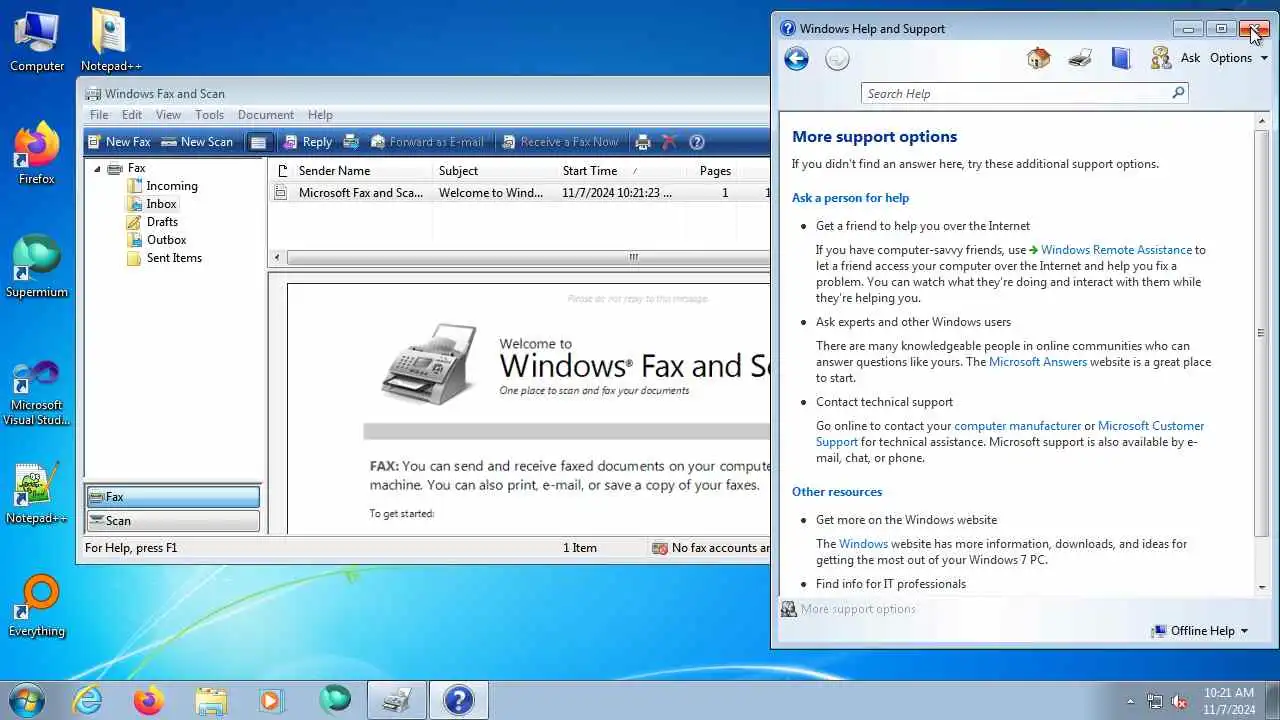Open the Options dropdown in Help
This screenshot has width=1280, height=720.
click(x=1238, y=58)
